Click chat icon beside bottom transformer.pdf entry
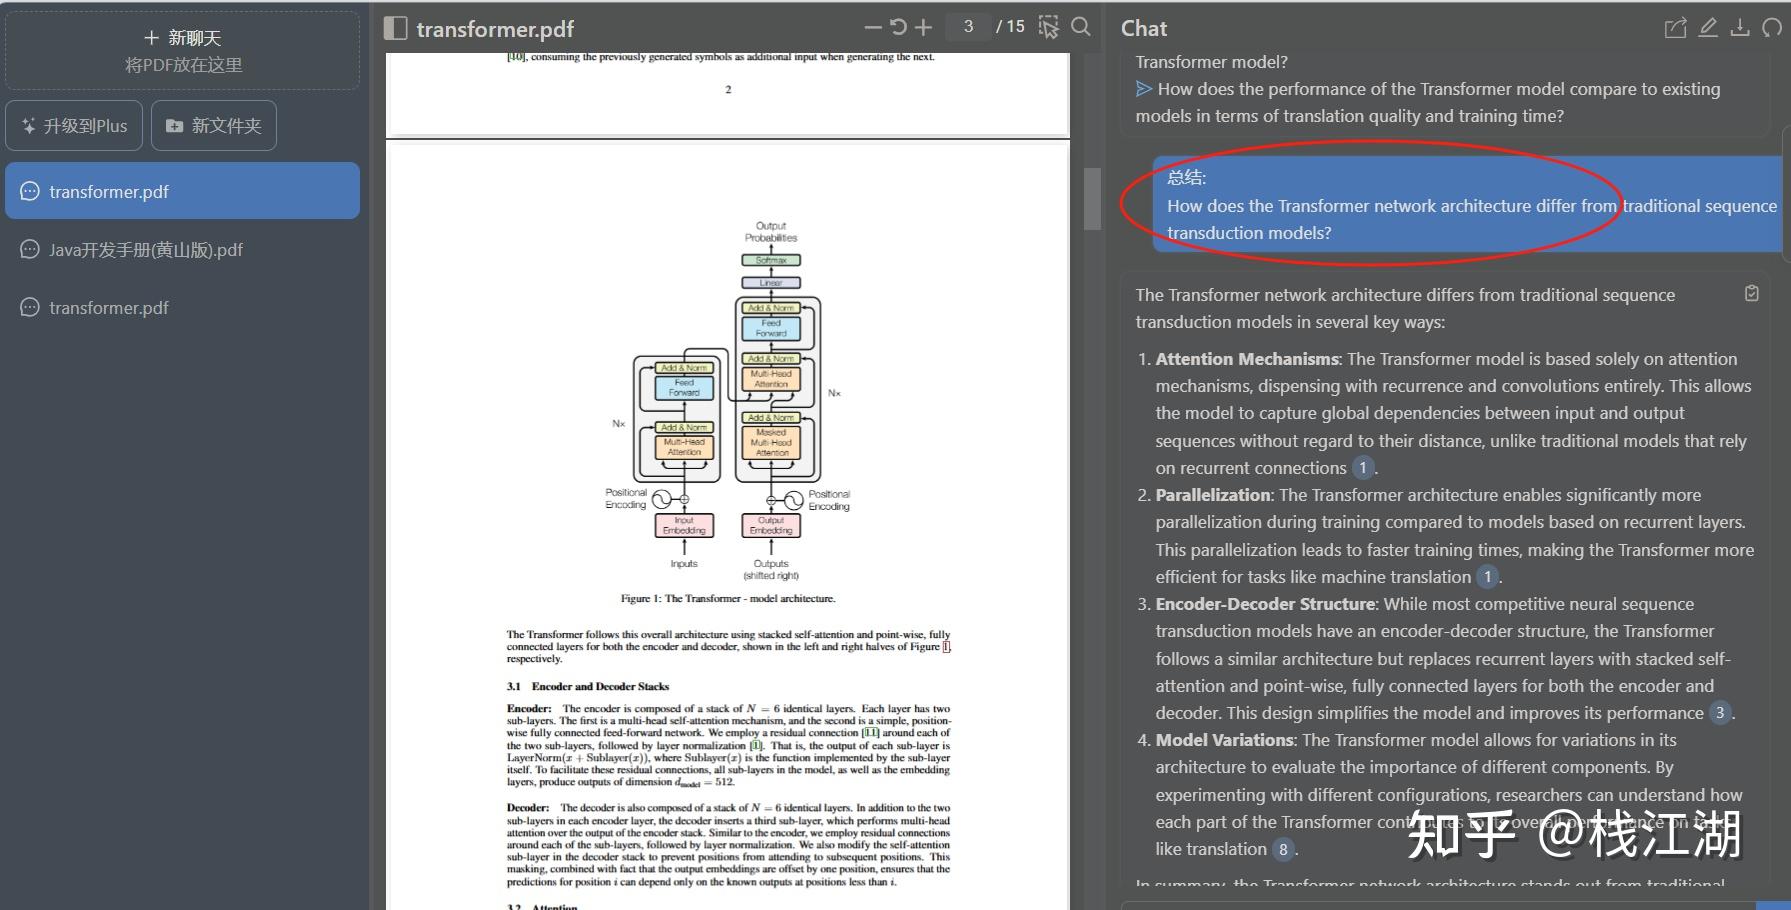Image resolution: width=1791 pixels, height=910 pixels. pos(30,308)
